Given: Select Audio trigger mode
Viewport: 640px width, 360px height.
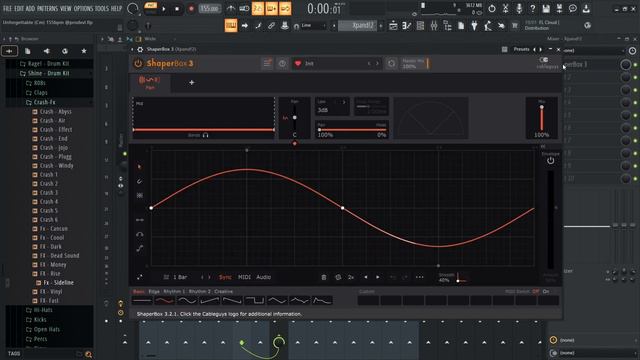Looking at the screenshot, I should (264, 277).
